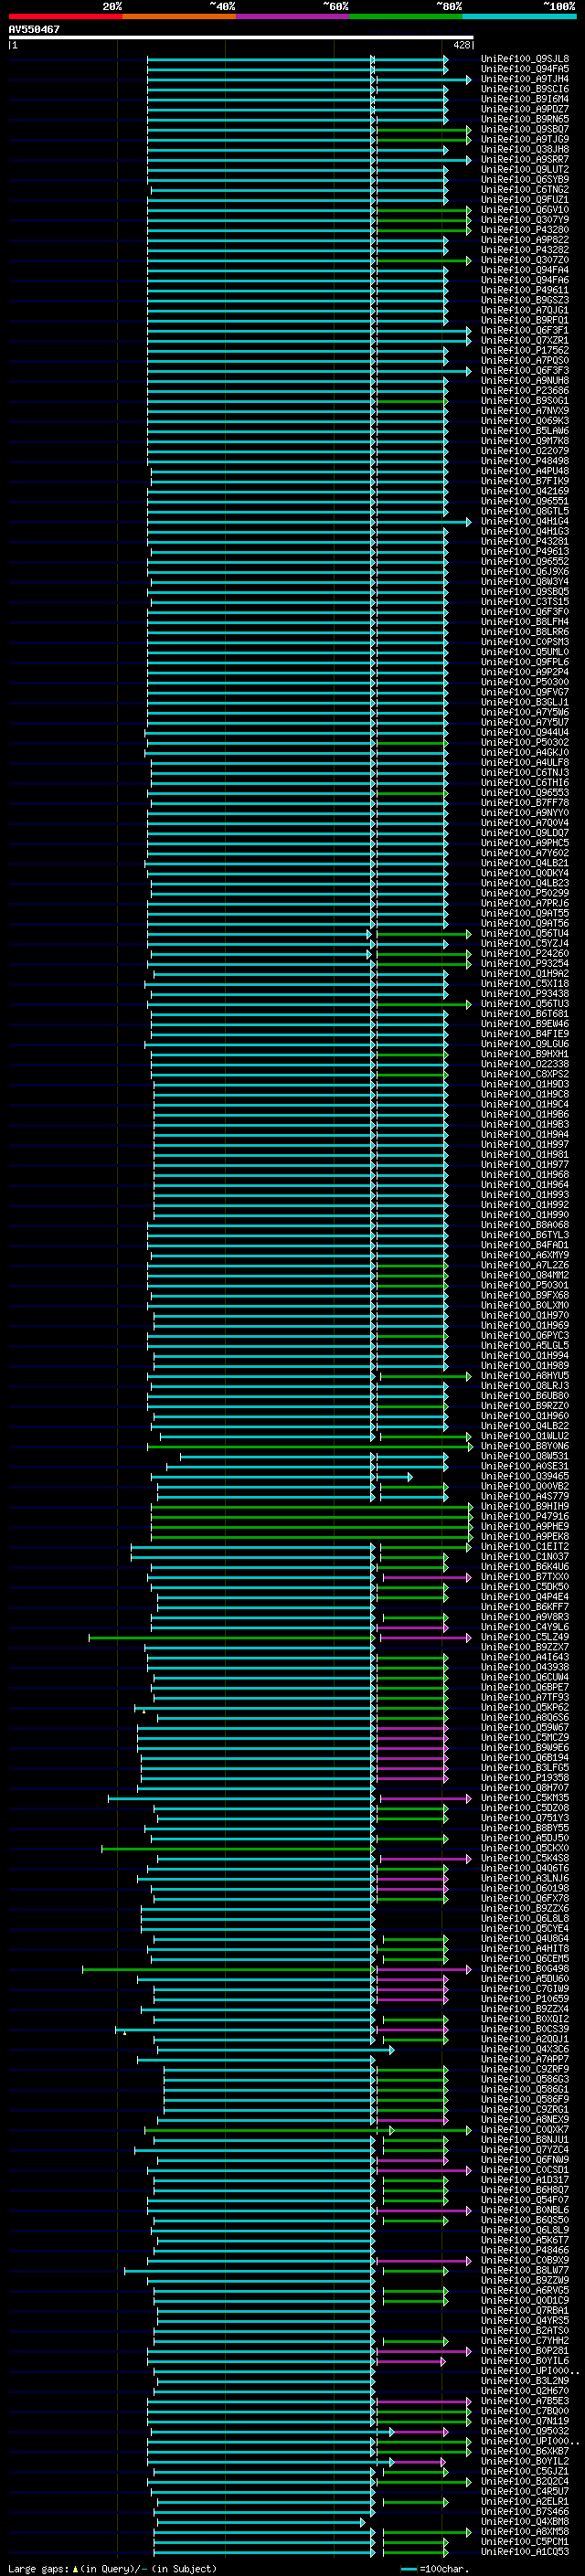The height and width of the screenshot is (2576, 585).
Task: Select the UniRef100_A7QJG1 label
Action: point(525,310)
